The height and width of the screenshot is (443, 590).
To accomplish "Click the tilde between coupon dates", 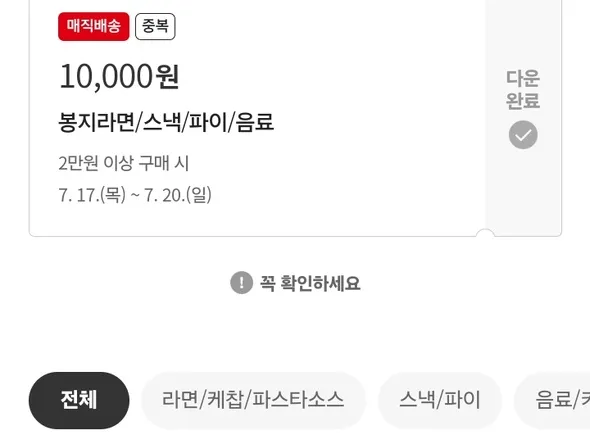I will click(135, 196).
